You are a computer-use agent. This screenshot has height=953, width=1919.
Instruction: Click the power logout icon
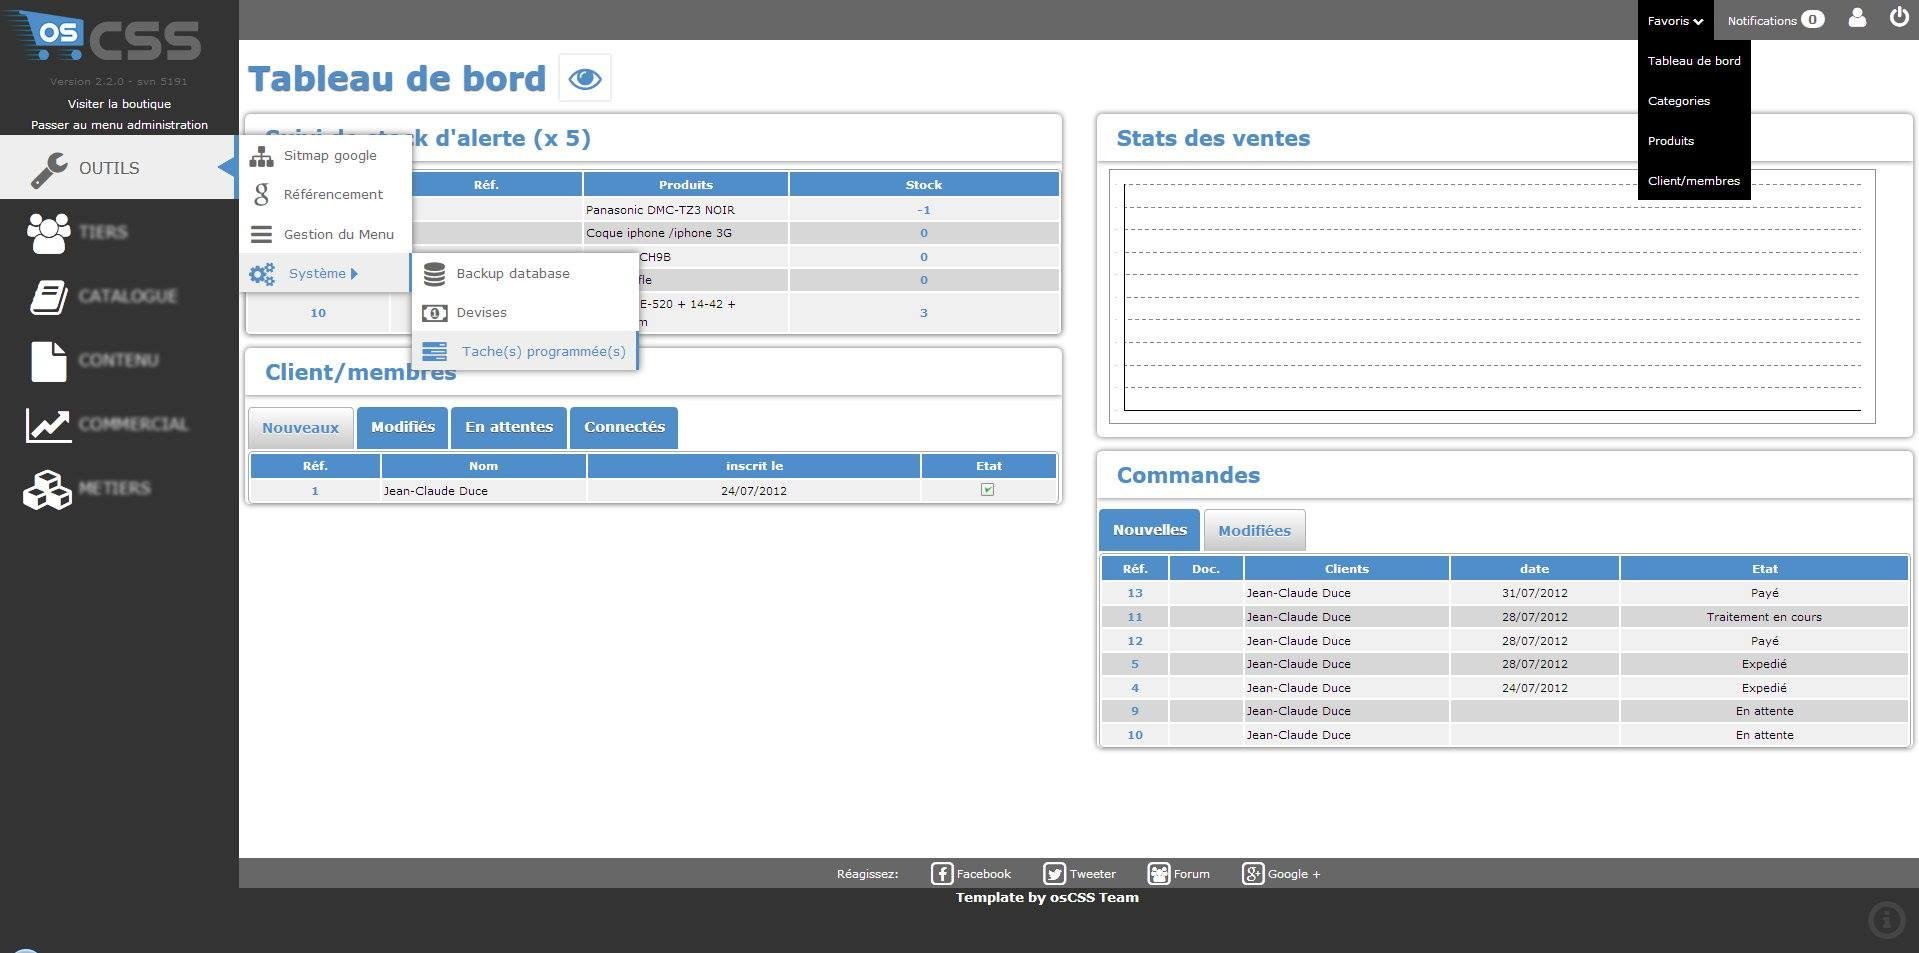click(x=1897, y=17)
